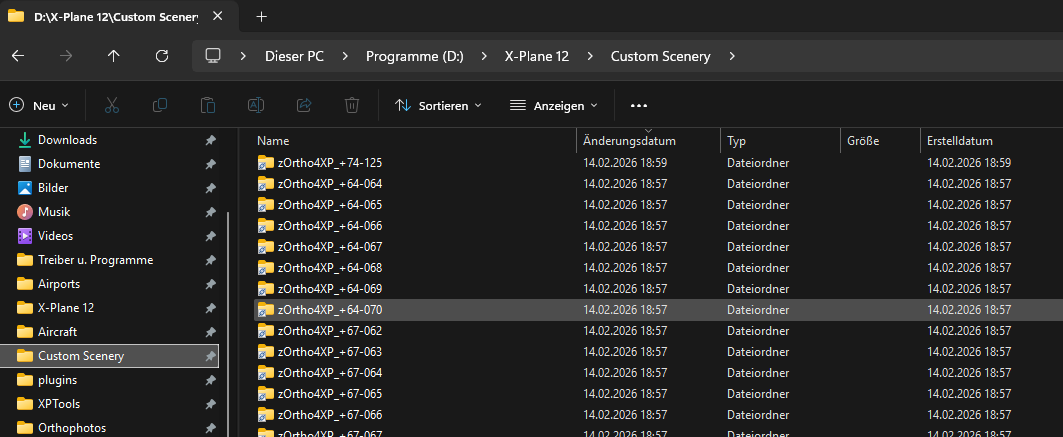Open a new tab with plus button
The image size is (1063, 437).
pyautogui.click(x=262, y=16)
